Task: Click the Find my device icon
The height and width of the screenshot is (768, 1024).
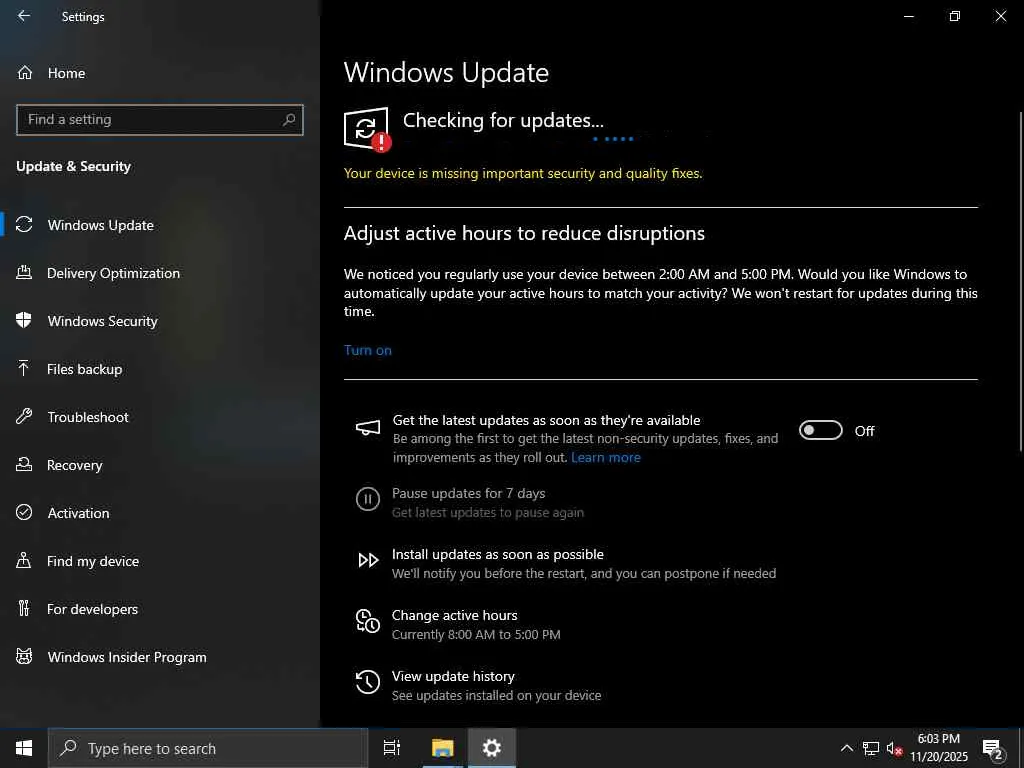Action: tap(24, 560)
